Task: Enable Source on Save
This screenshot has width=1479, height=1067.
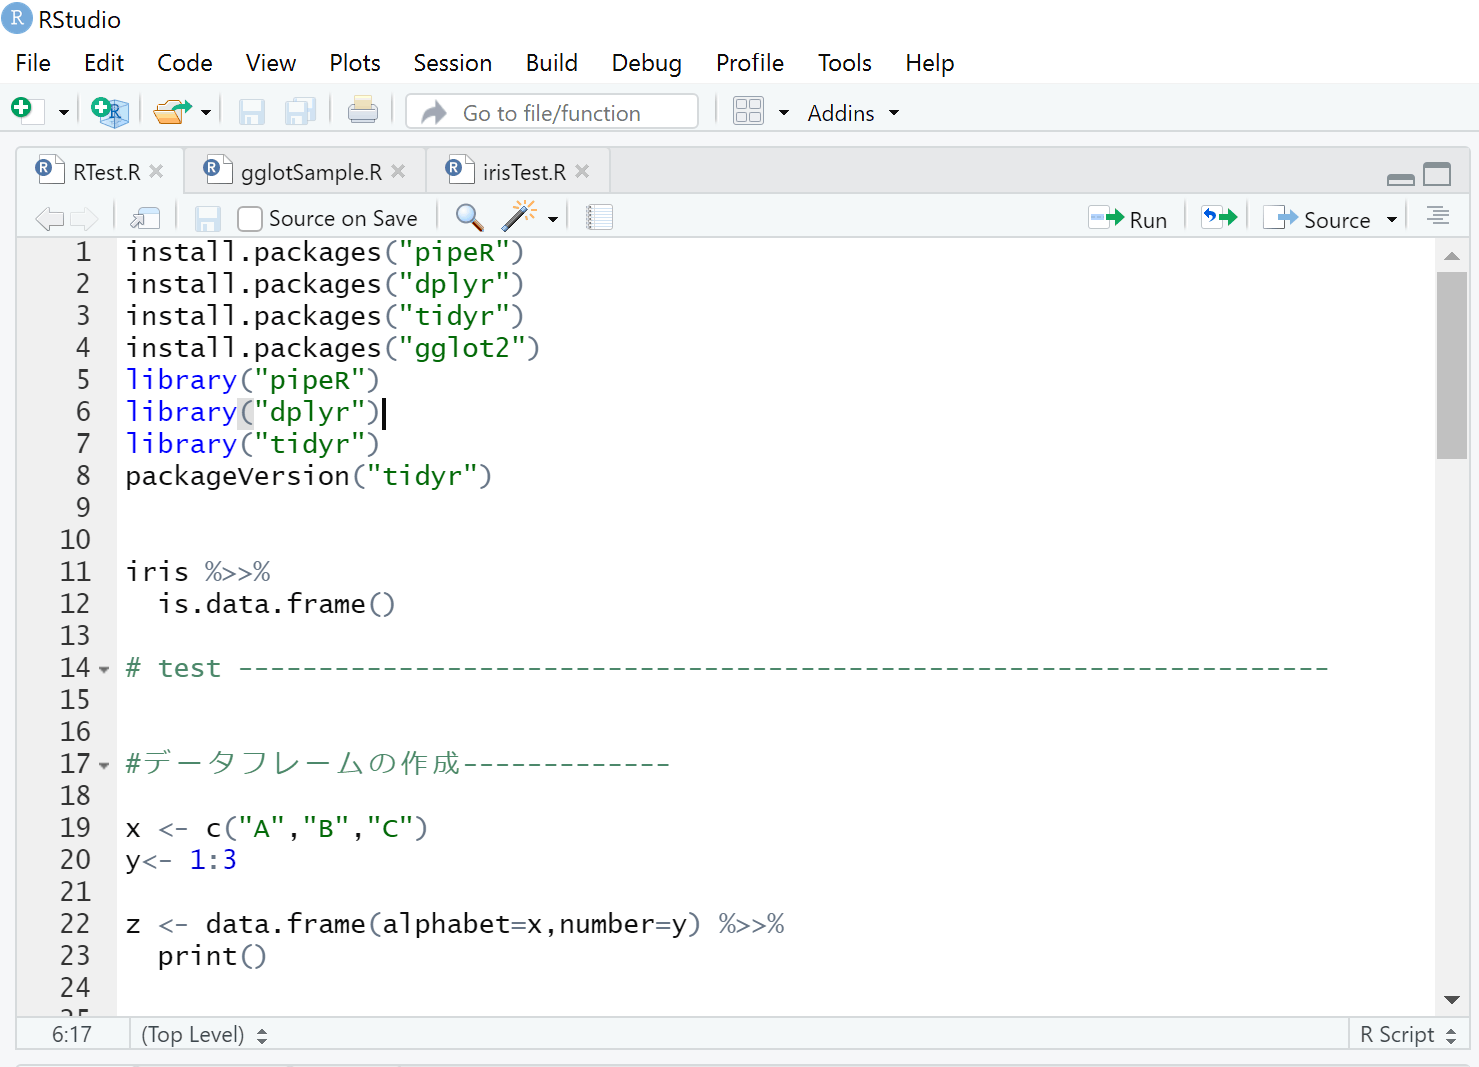Action: (x=249, y=218)
